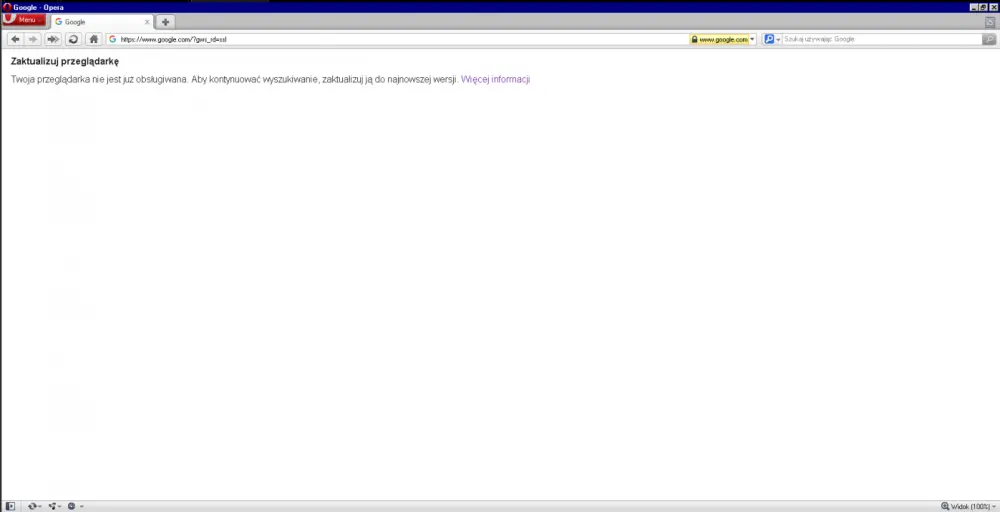Go to the Home page

[x=93, y=39]
